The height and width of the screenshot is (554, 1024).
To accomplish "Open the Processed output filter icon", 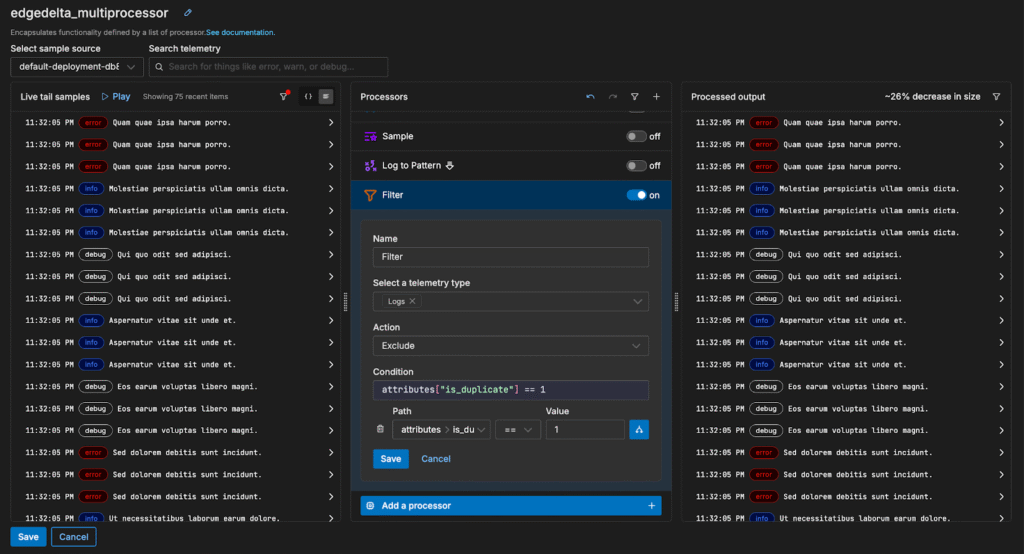I will click(x=996, y=97).
